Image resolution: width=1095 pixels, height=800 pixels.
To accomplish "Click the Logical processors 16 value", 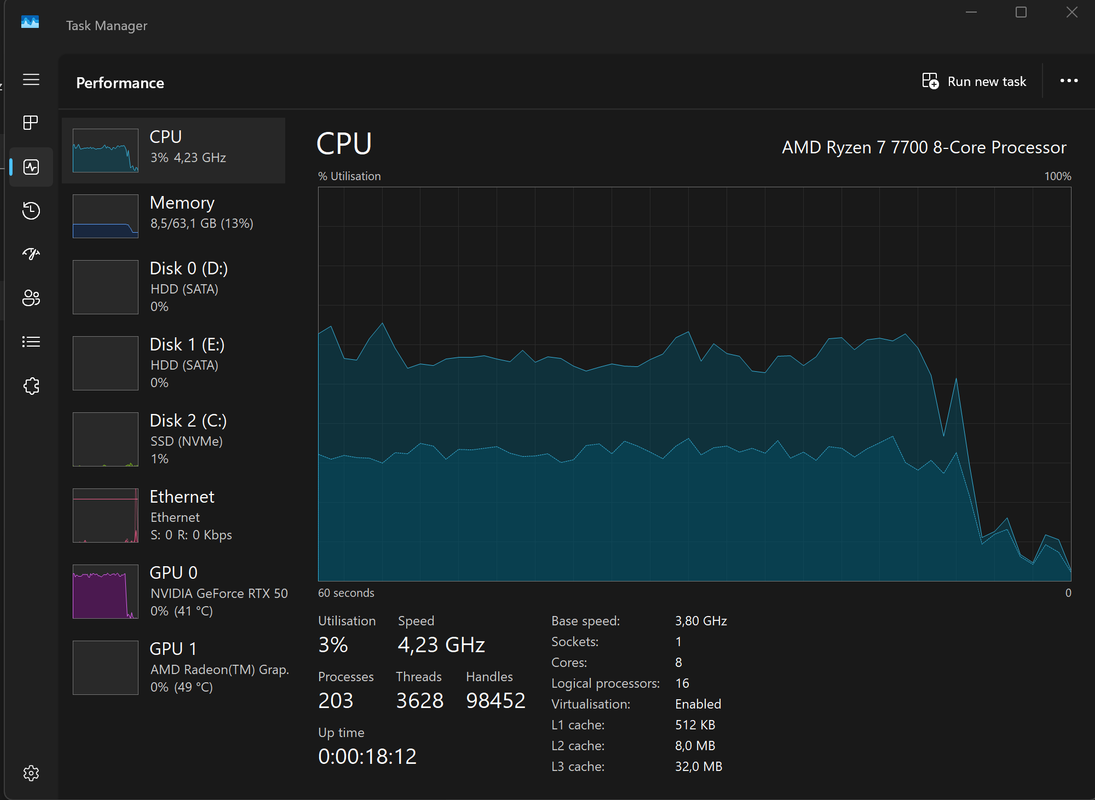I will 682,683.
